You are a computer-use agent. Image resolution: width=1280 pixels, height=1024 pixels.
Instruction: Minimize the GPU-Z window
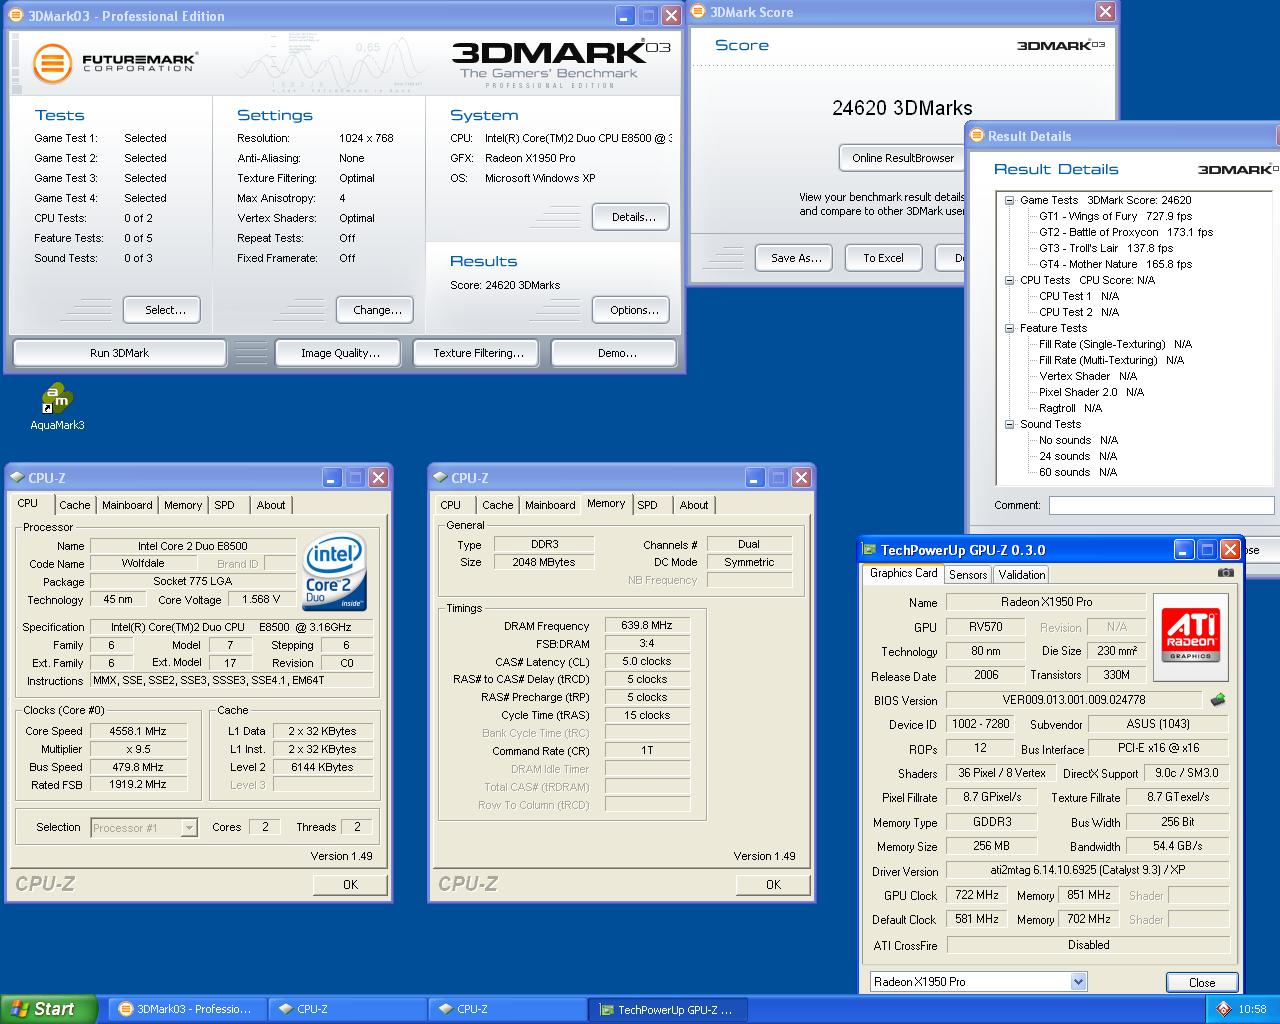1184,549
